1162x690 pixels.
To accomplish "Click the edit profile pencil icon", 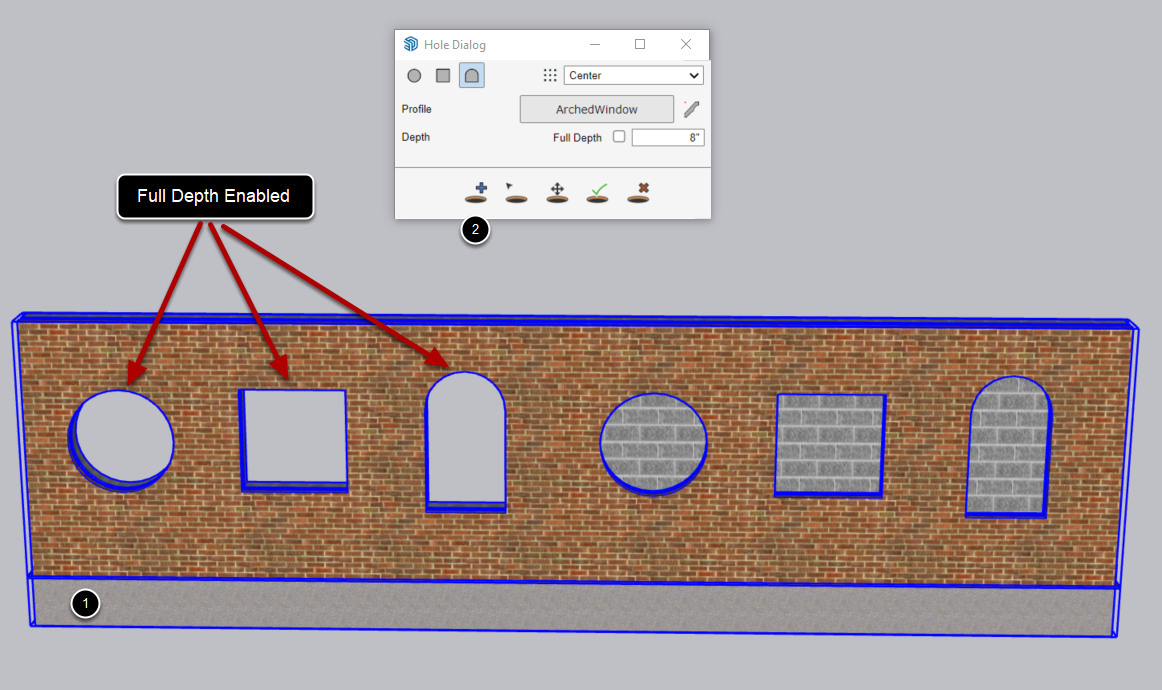I will [x=691, y=109].
